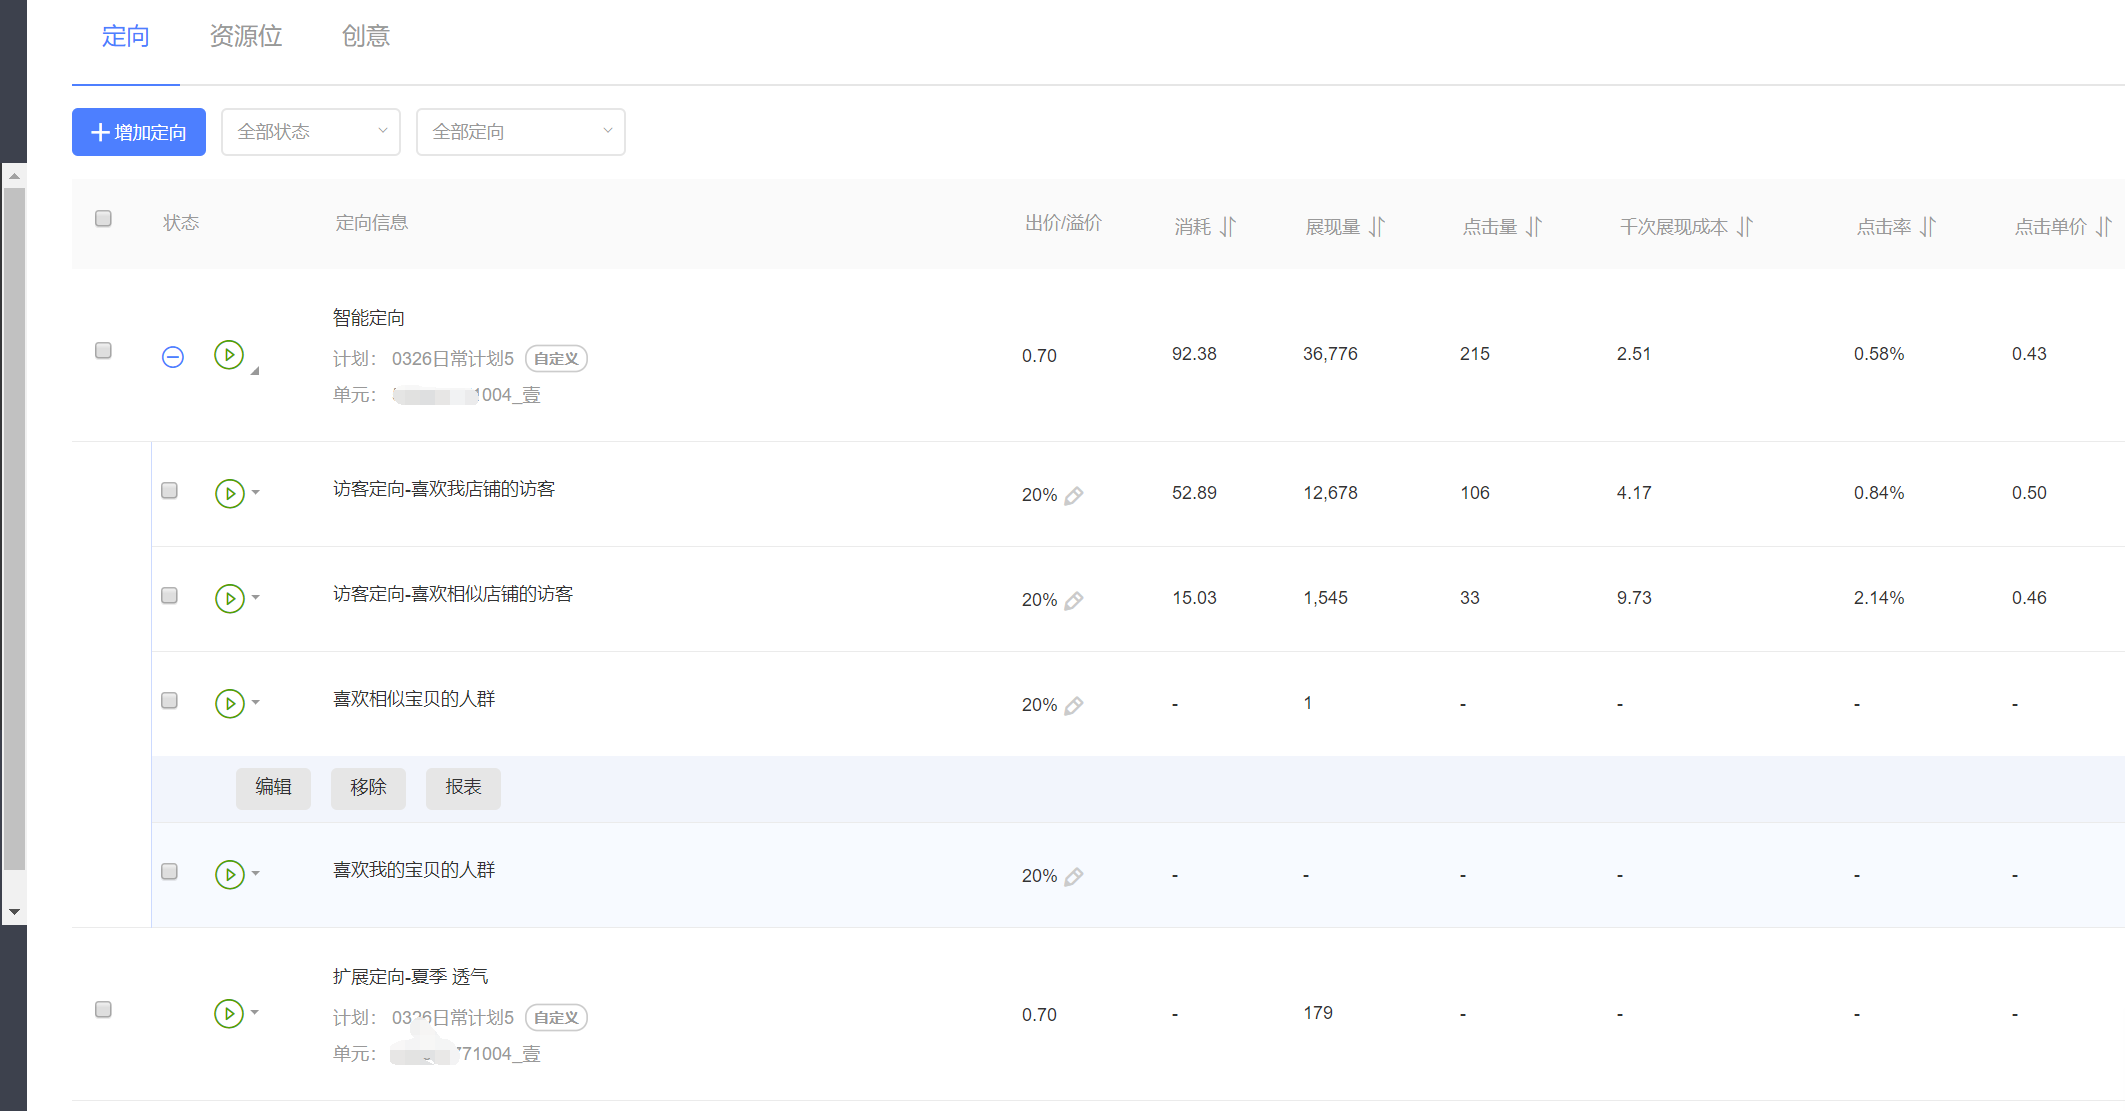Click the left vertical scrollbar thumb
2125x1111 pixels.
click(14, 529)
